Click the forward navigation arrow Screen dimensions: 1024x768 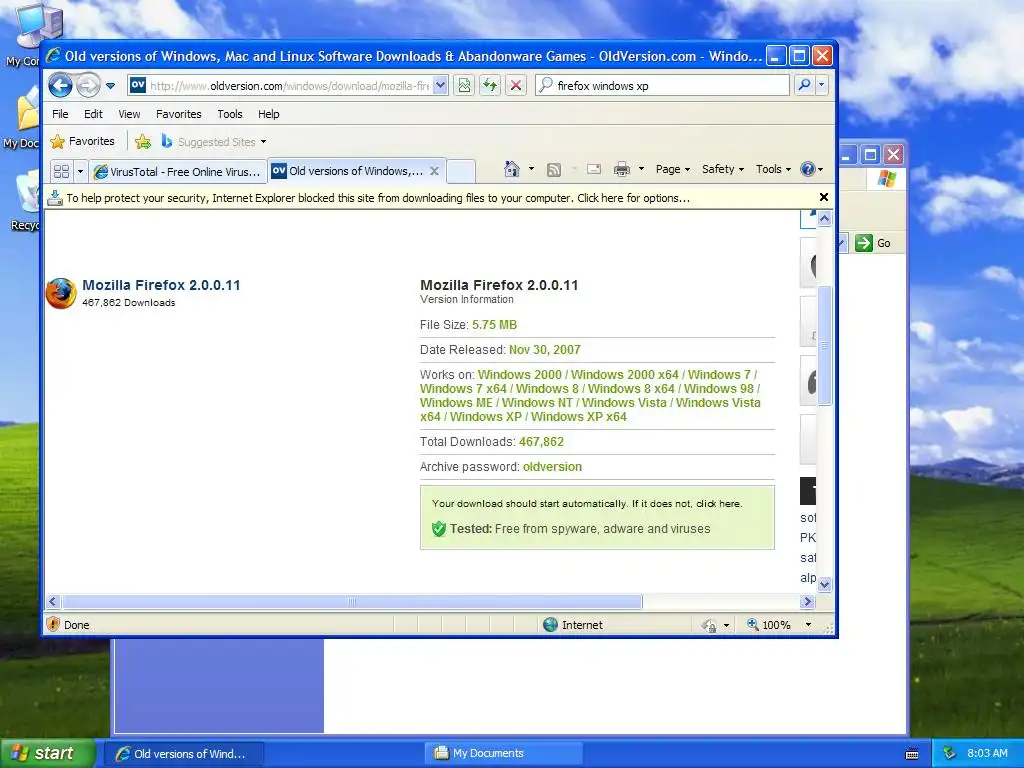88,86
